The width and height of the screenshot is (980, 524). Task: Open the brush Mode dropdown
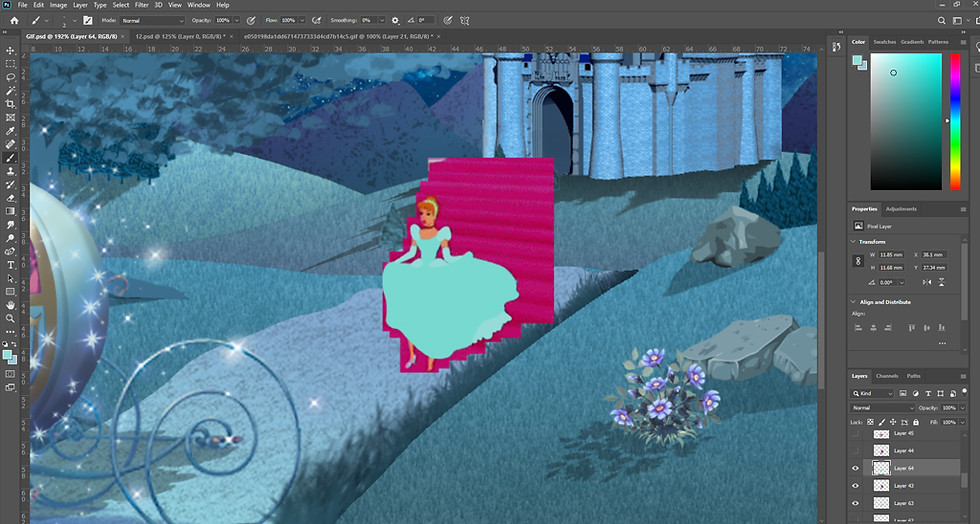(152, 20)
